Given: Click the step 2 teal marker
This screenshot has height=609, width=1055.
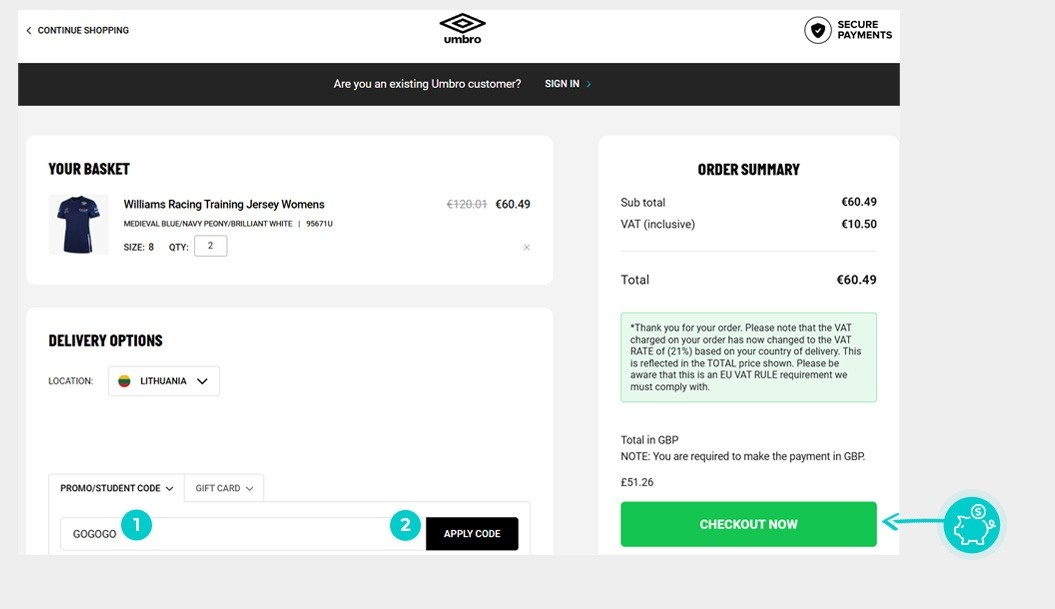Looking at the screenshot, I should tap(405, 524).
